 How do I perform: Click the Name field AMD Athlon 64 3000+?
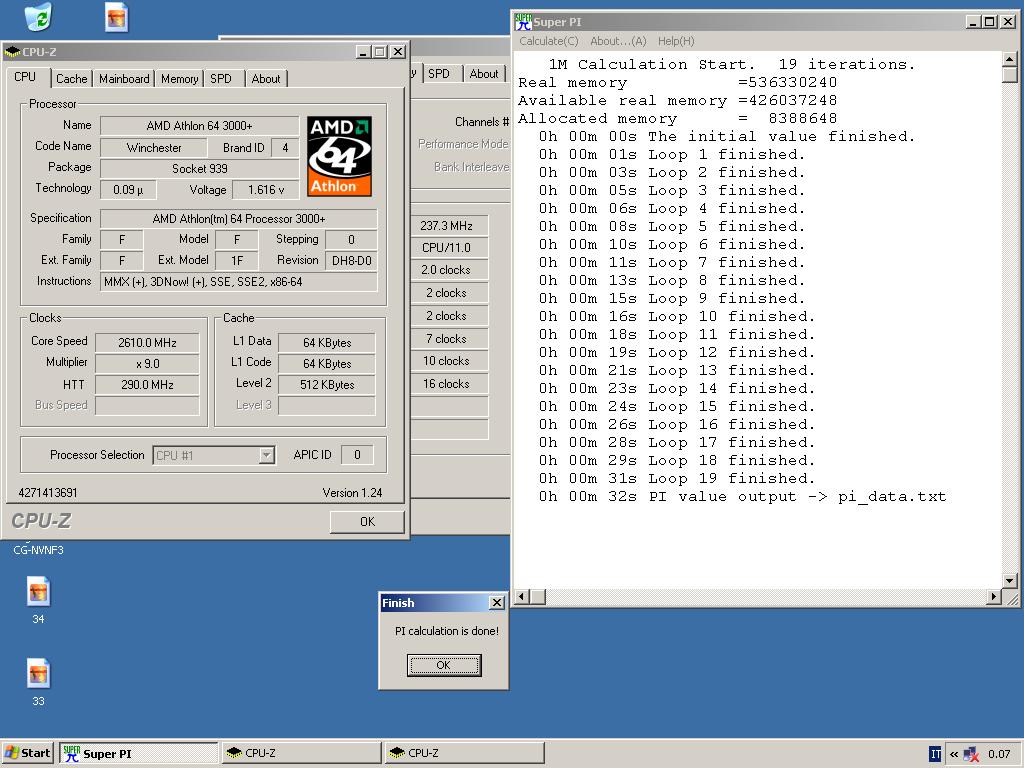click(199, 125)
